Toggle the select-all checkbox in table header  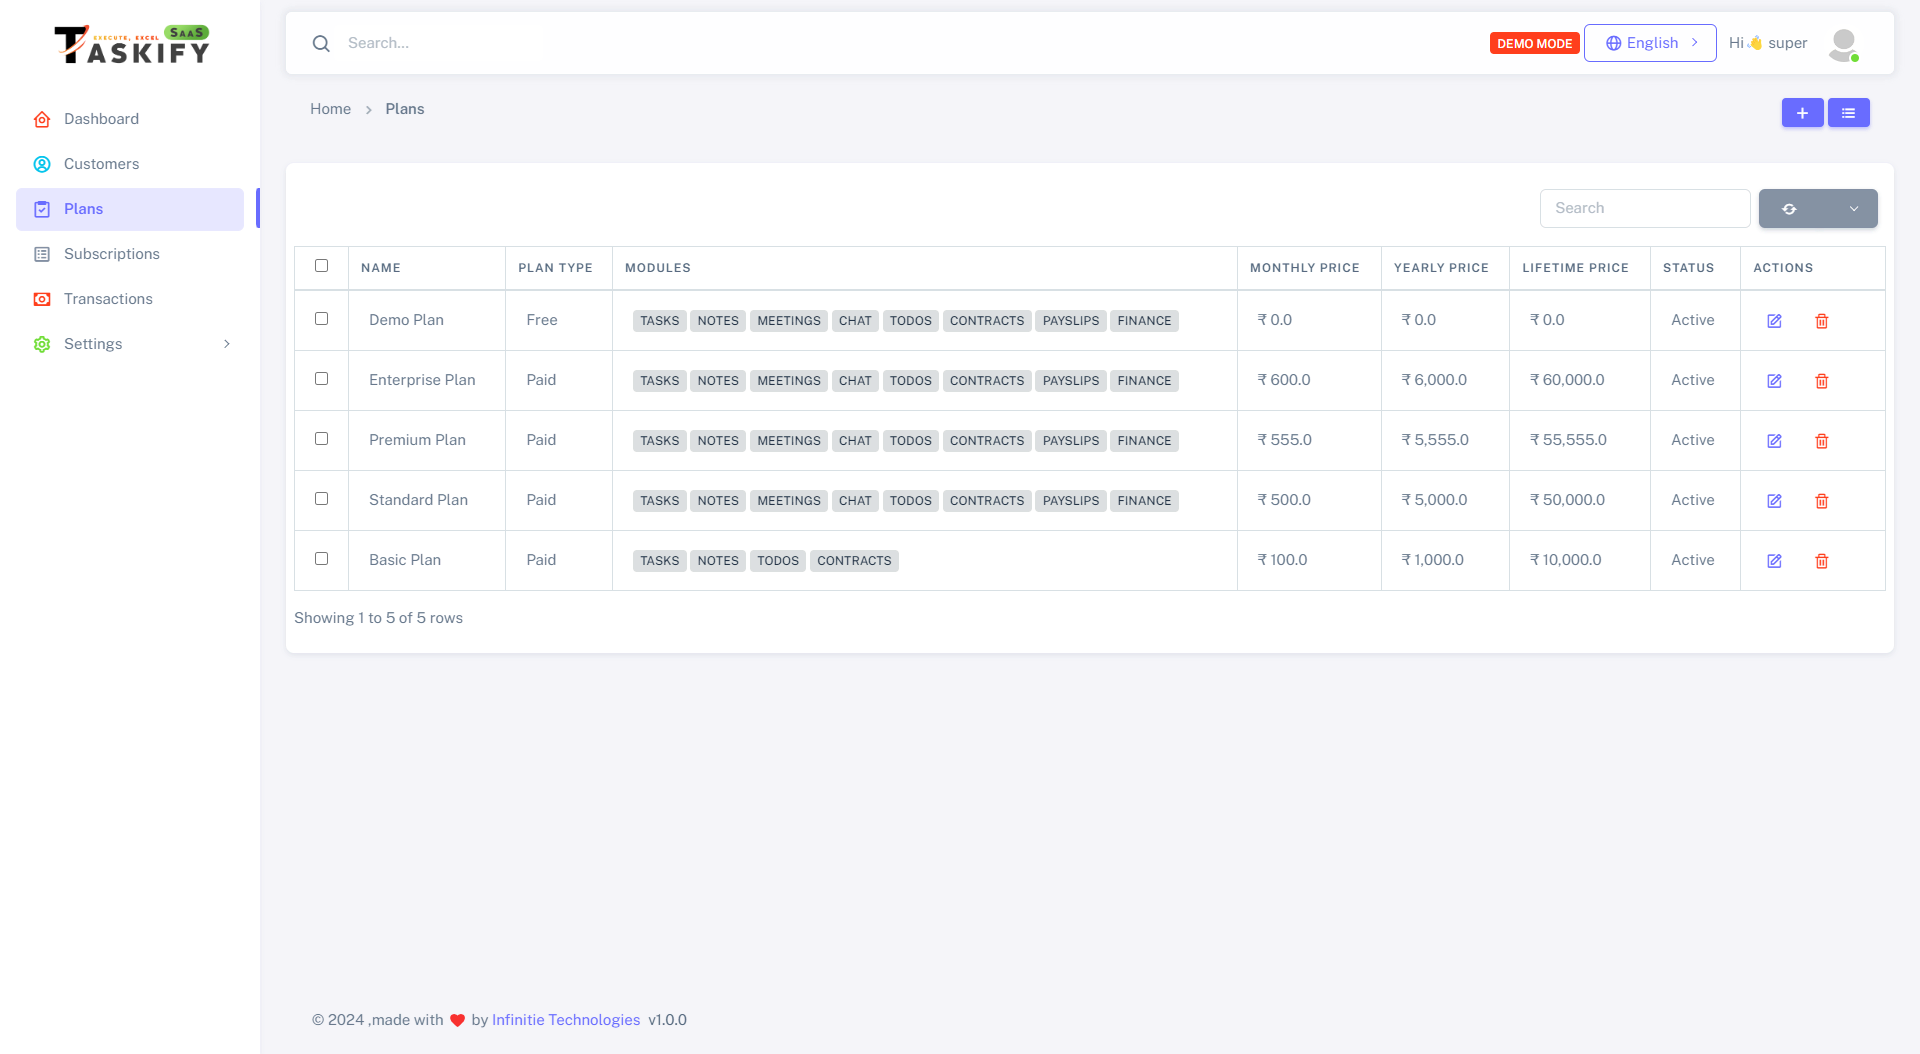(321, 266)
